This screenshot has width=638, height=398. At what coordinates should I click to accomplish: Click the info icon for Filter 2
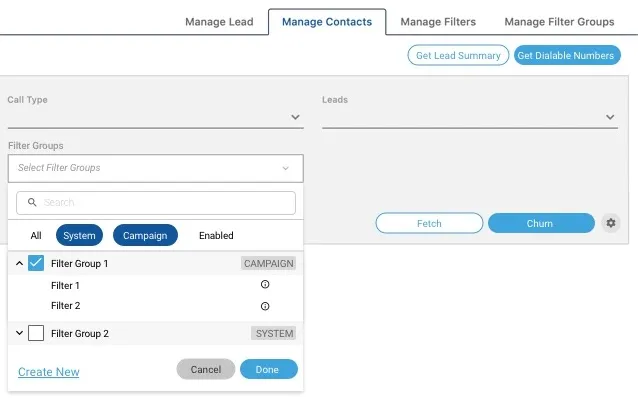[x=265, y=306]
